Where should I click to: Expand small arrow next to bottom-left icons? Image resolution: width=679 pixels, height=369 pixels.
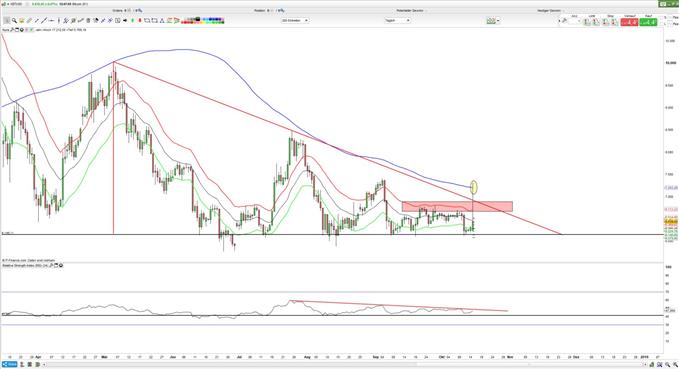[44, 365]
